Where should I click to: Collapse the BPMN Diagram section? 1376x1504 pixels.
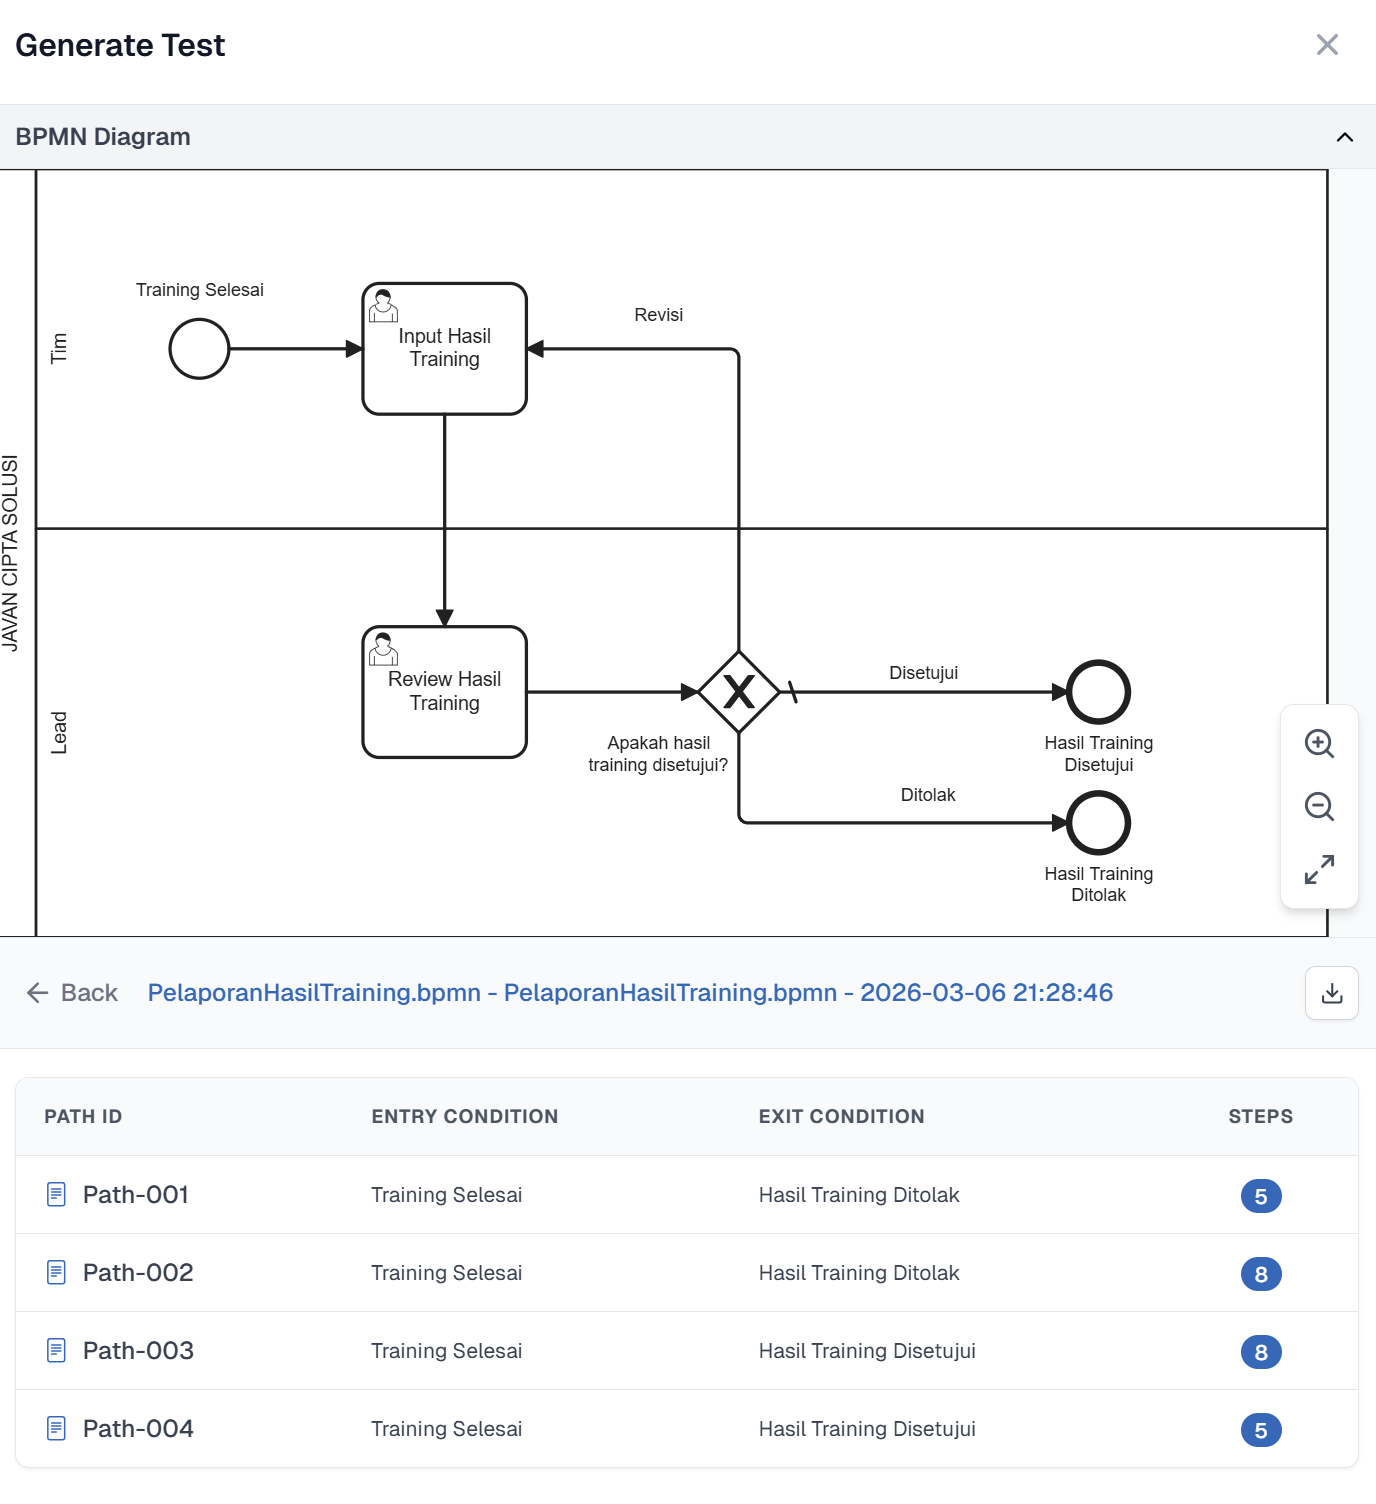(1344, 137)
